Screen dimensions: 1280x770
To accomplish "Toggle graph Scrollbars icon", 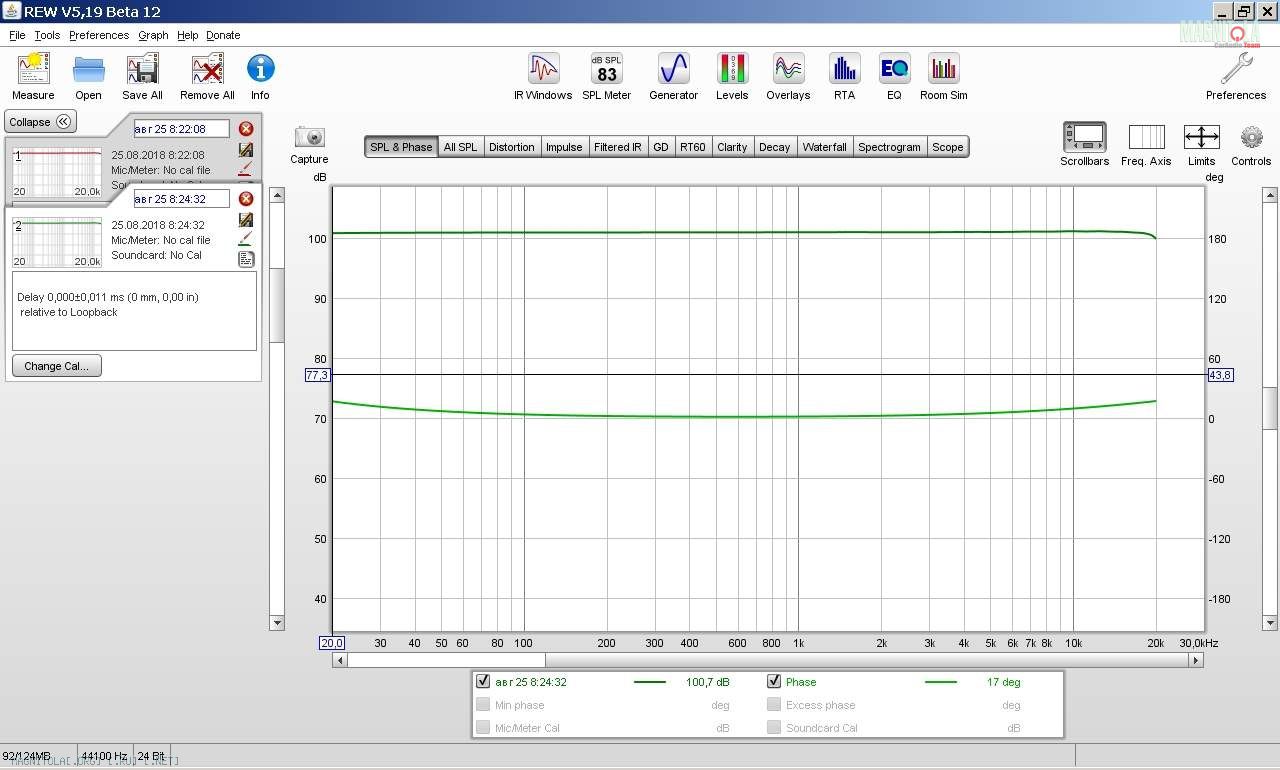I will pos(1084,137).
